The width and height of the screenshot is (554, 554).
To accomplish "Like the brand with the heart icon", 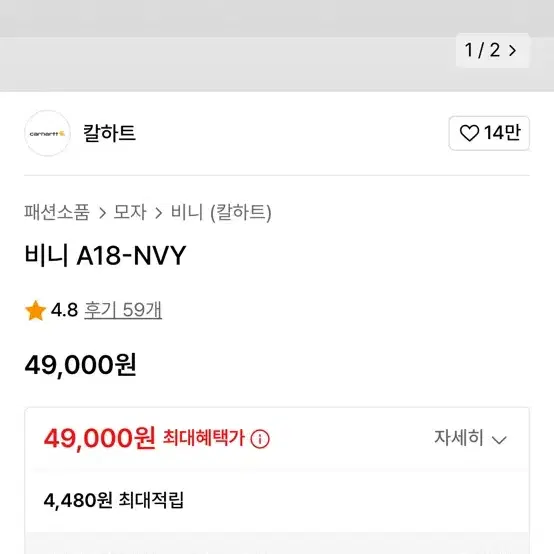I will (x=469, y=133).
